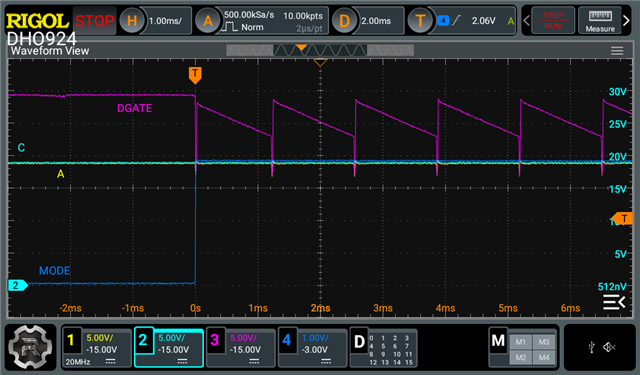Click the STOP/RUN button
640x375 pixels.
(553, 20)
